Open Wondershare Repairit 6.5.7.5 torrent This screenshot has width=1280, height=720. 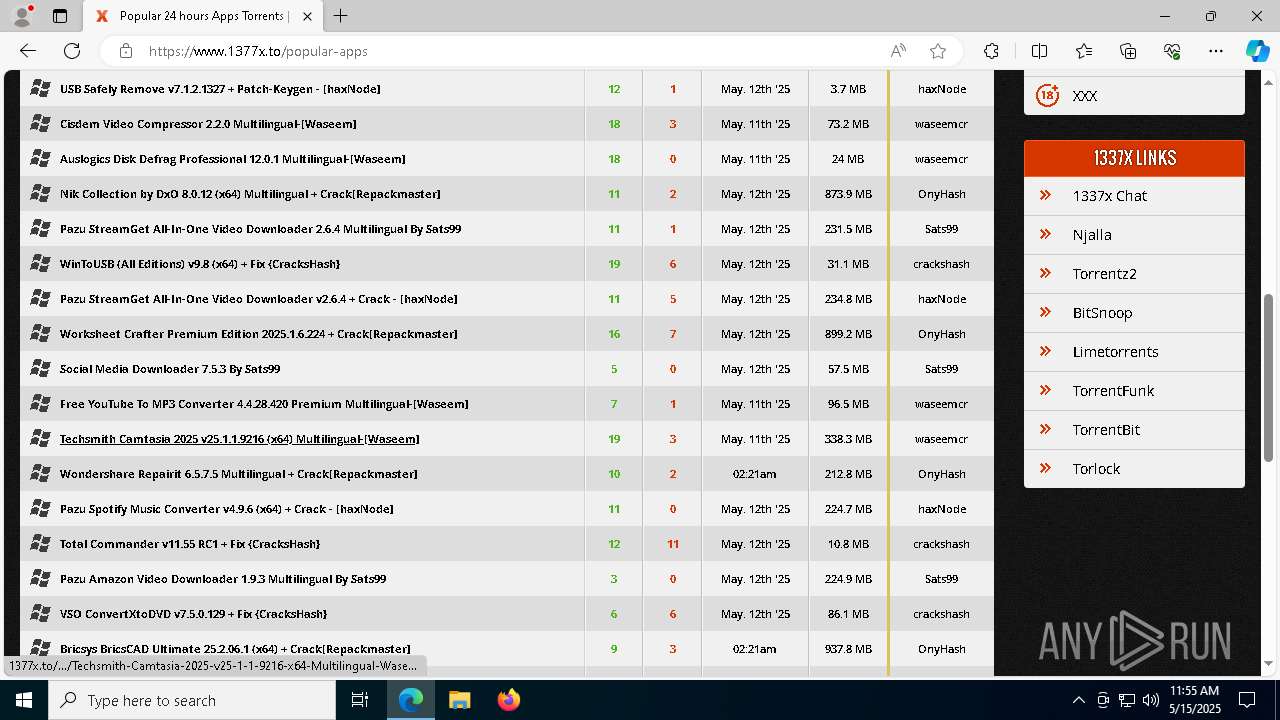tap(239, 474)
